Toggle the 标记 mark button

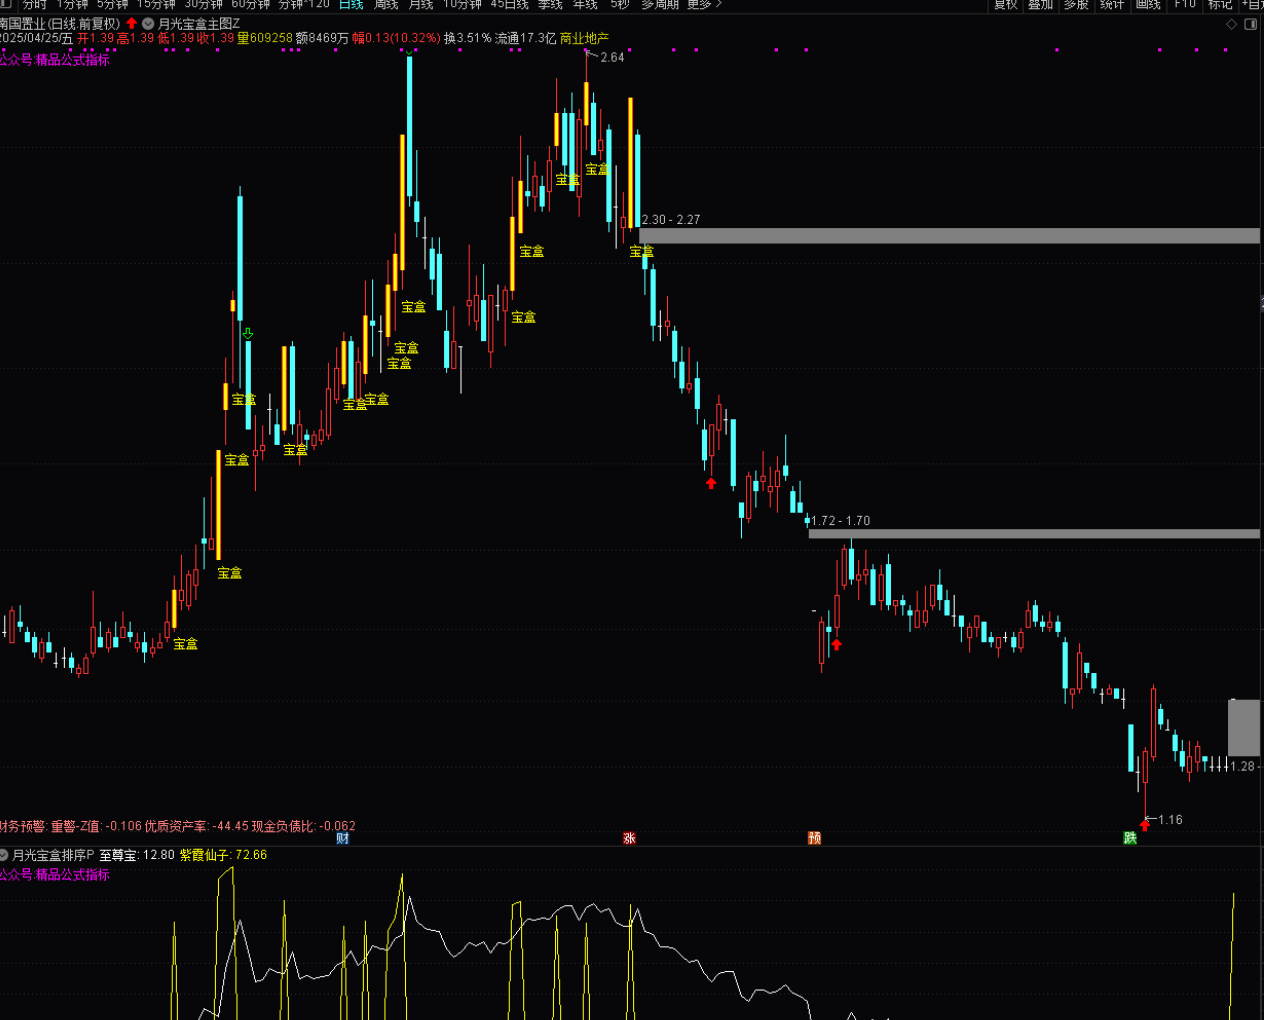point(1219,5)
